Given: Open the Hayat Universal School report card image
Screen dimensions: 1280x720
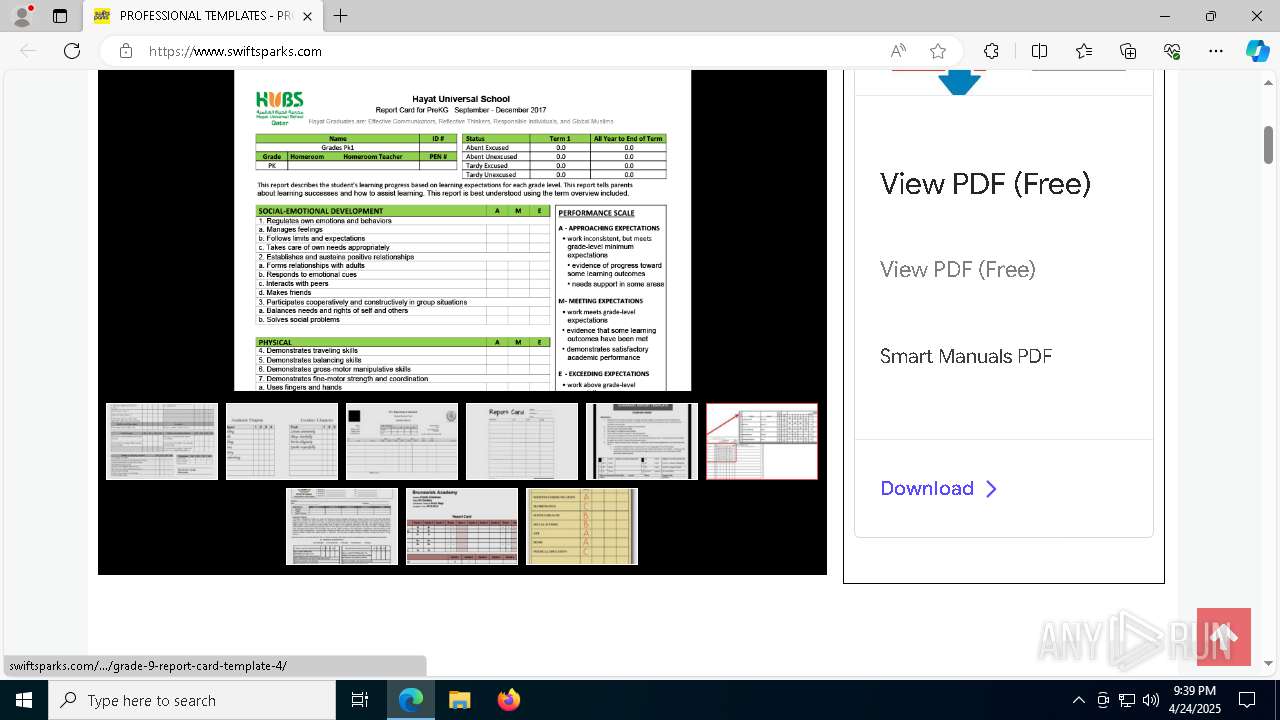Looking at the screenshot, I should (462, 230).
